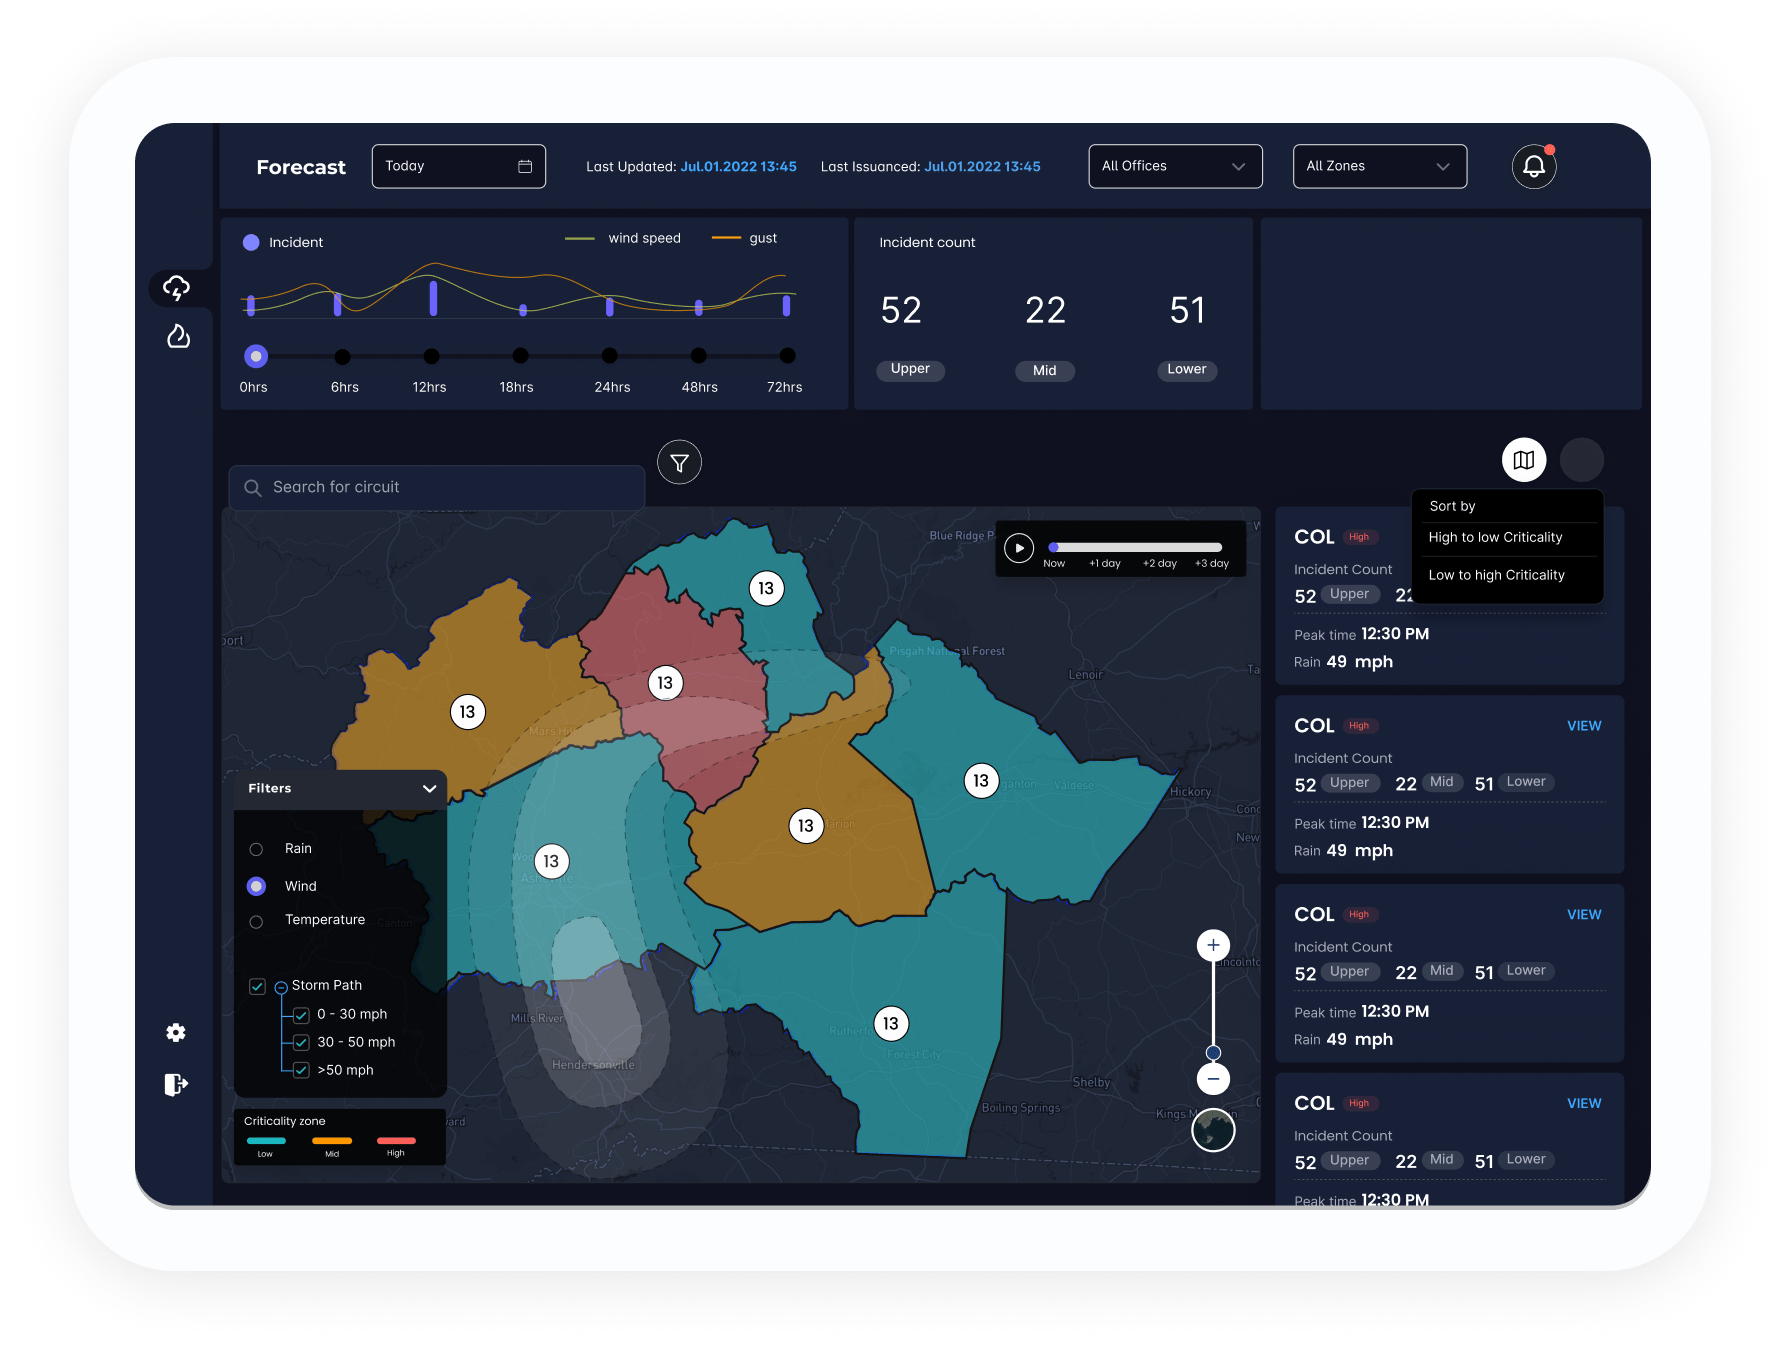1778x1350 pixels.
Task: Click the 13 marker in southern teal zone
Action: (x=891, y=1023)
